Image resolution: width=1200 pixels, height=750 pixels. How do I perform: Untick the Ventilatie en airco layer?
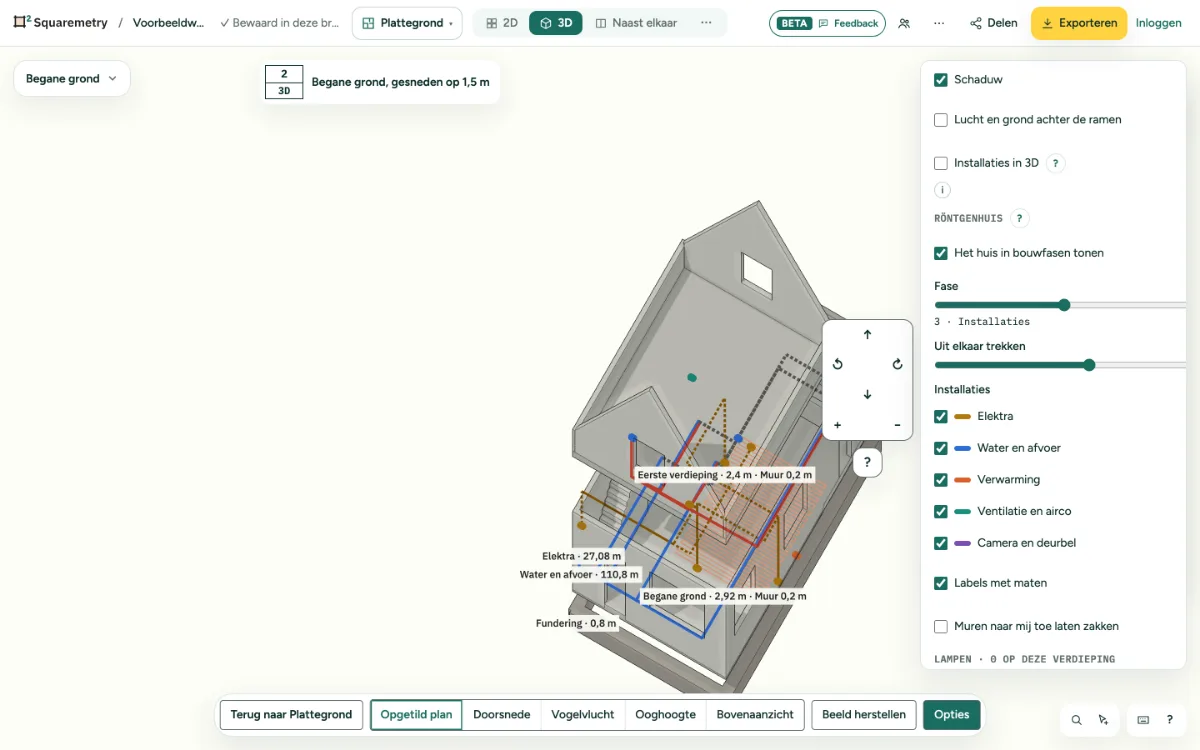pos(941,511)
